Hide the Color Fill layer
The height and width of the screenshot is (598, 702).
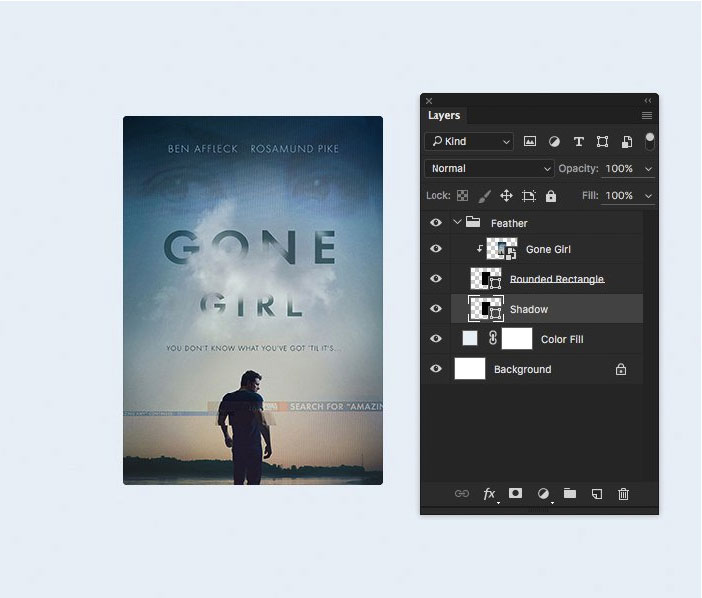tap(436, 339)
